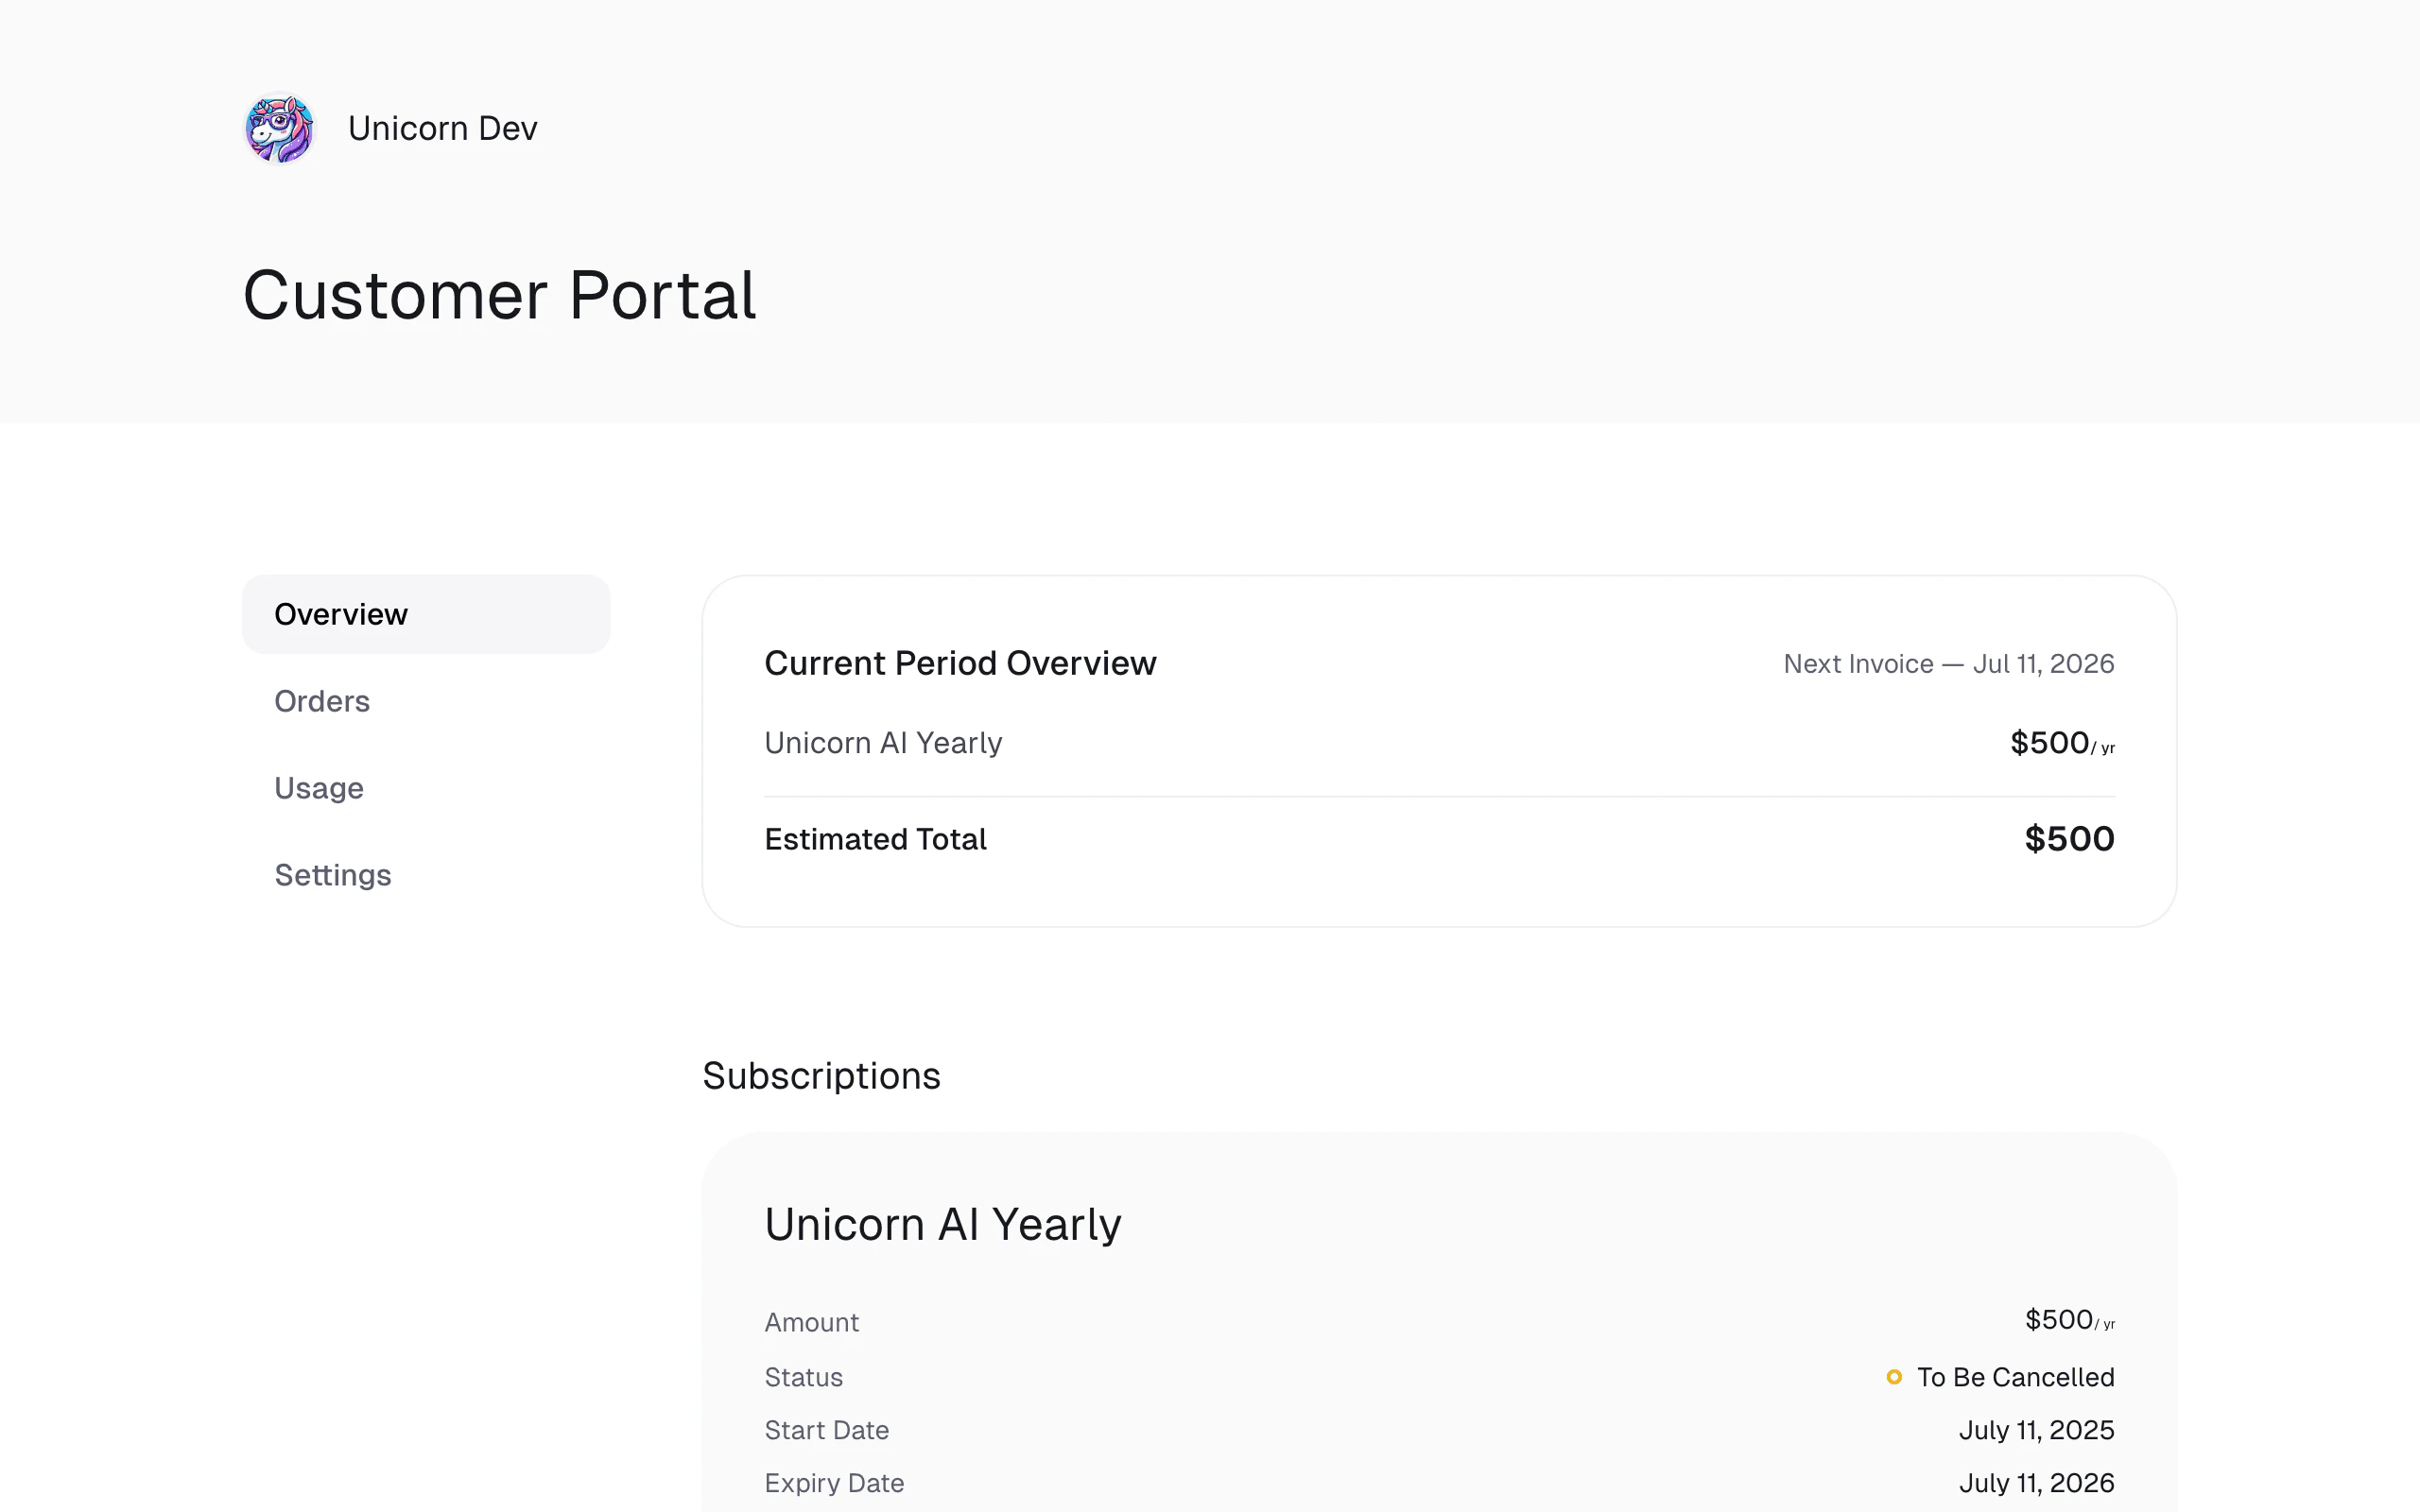
Task: Click the $500 per year price
Action: [x=2060, y=743]
